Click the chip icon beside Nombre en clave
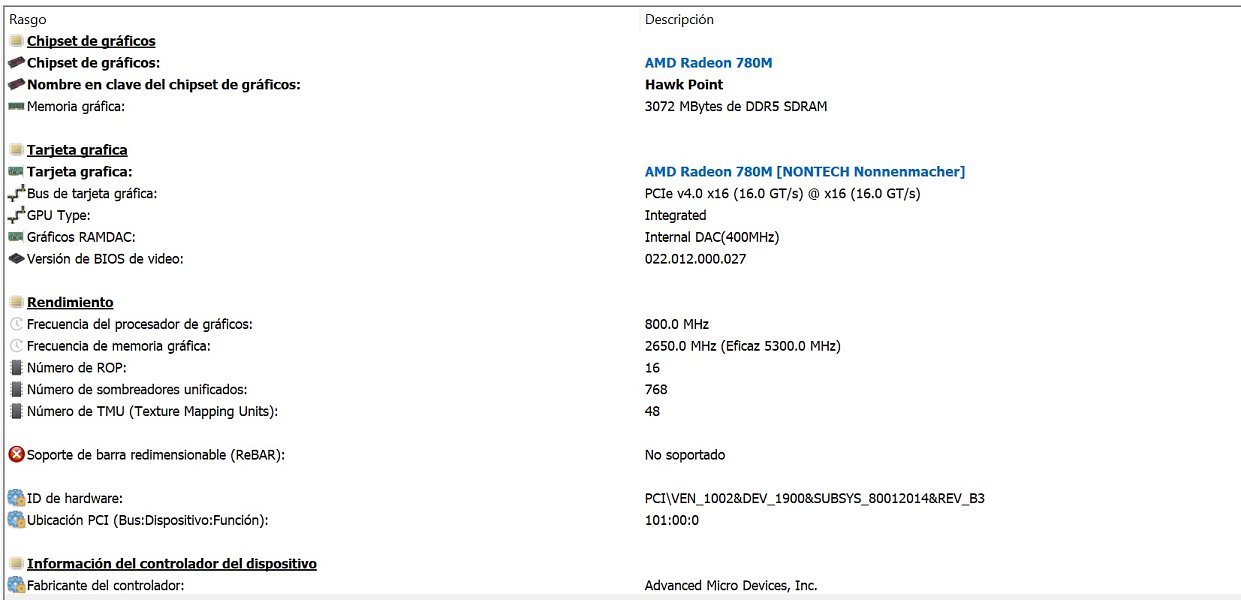 pos(16,85)
